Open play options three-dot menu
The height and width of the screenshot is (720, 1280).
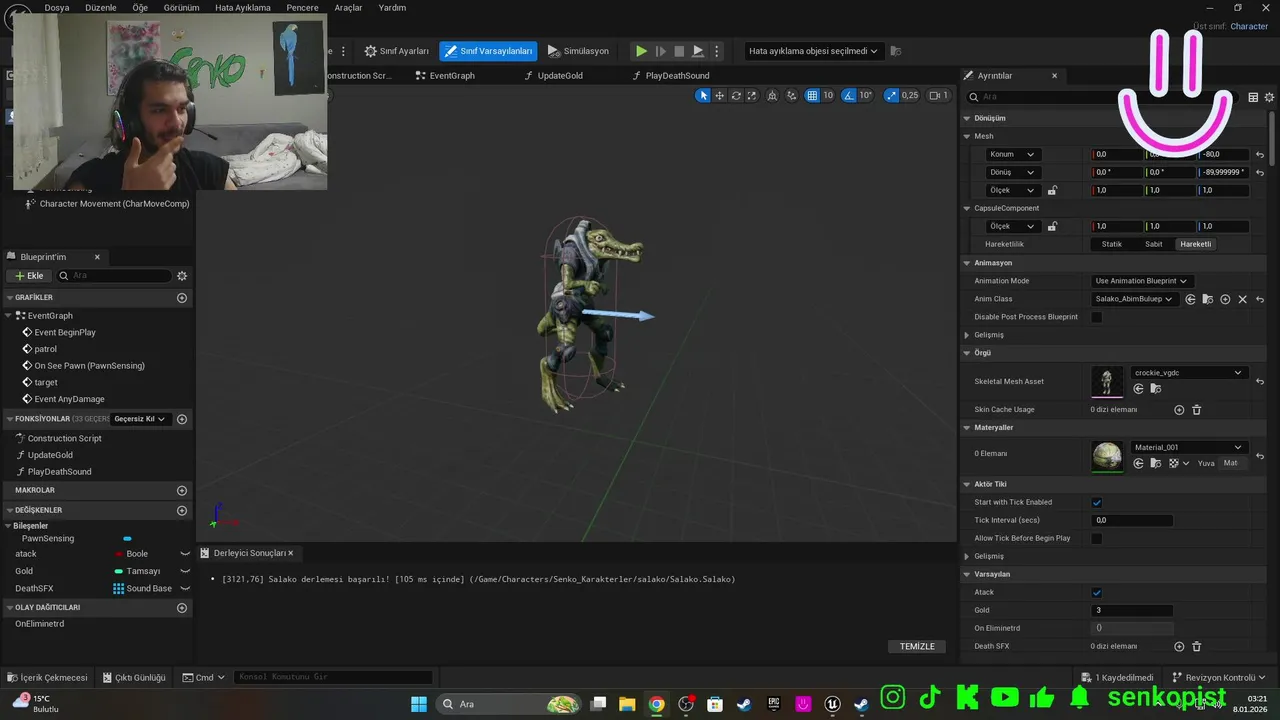pyautogui.click(x=716, y=51)
